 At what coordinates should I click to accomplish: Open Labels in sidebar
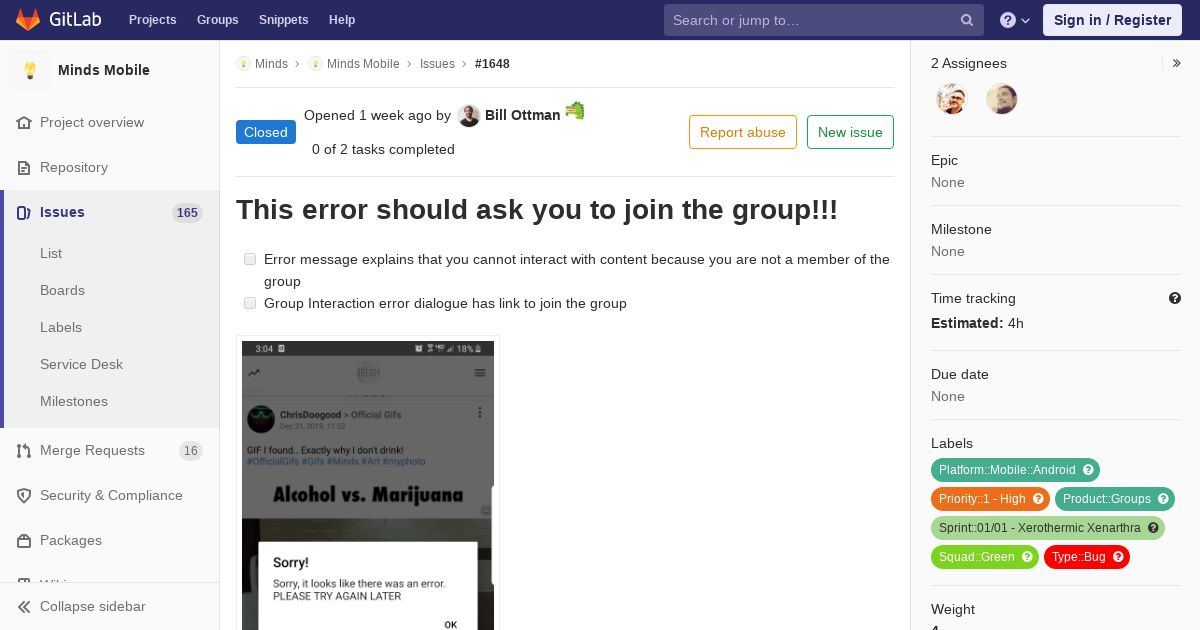click(x=61, y=327)
